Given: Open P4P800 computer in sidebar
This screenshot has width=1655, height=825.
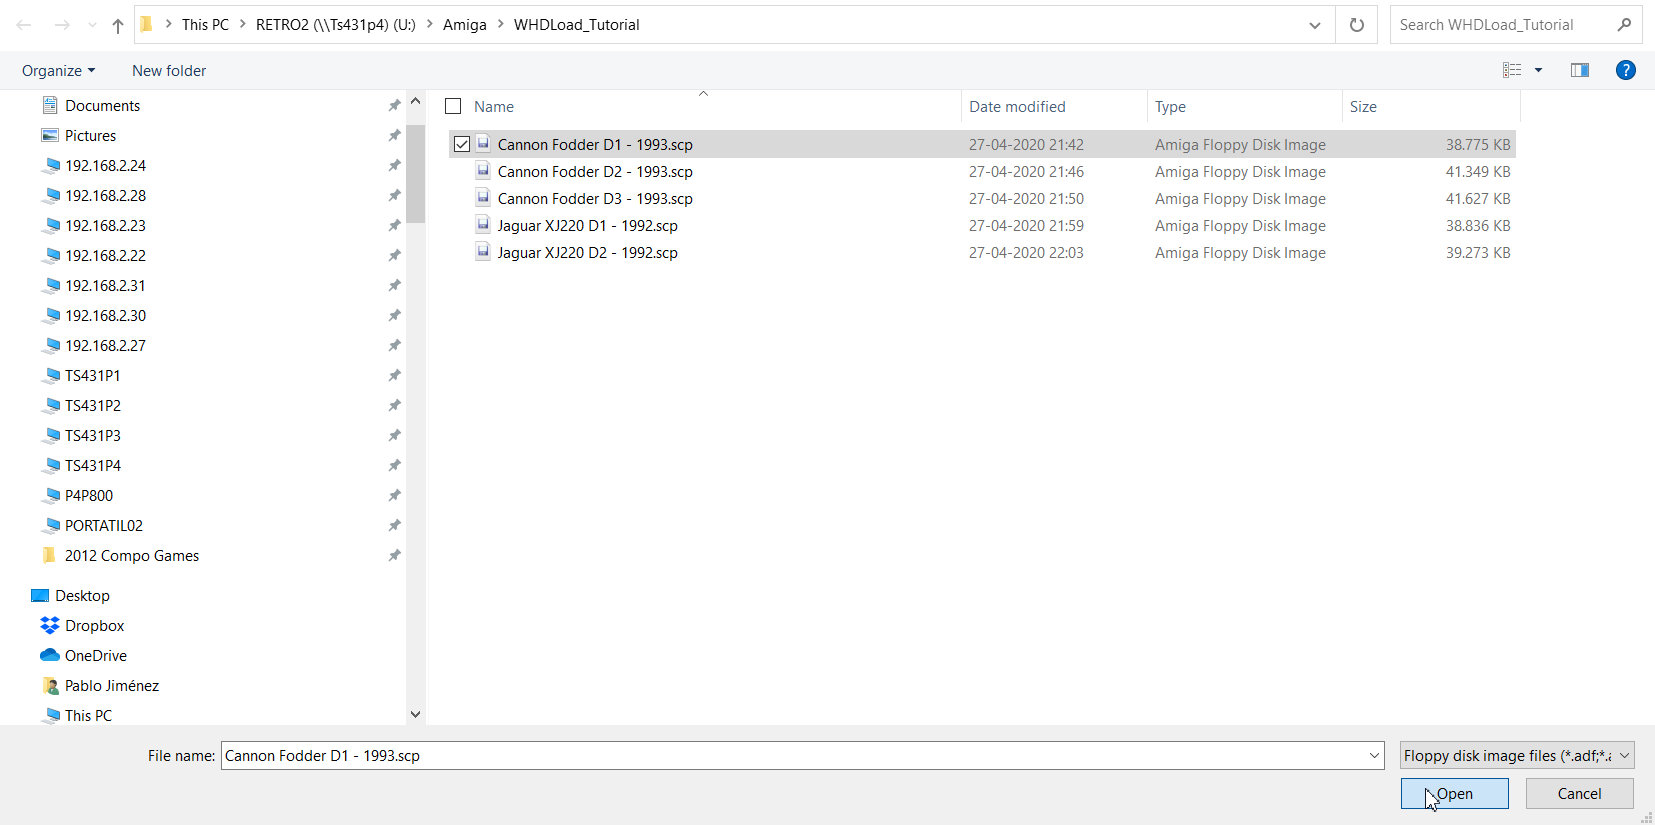Looking at the screenshot, I should (88, 495).
